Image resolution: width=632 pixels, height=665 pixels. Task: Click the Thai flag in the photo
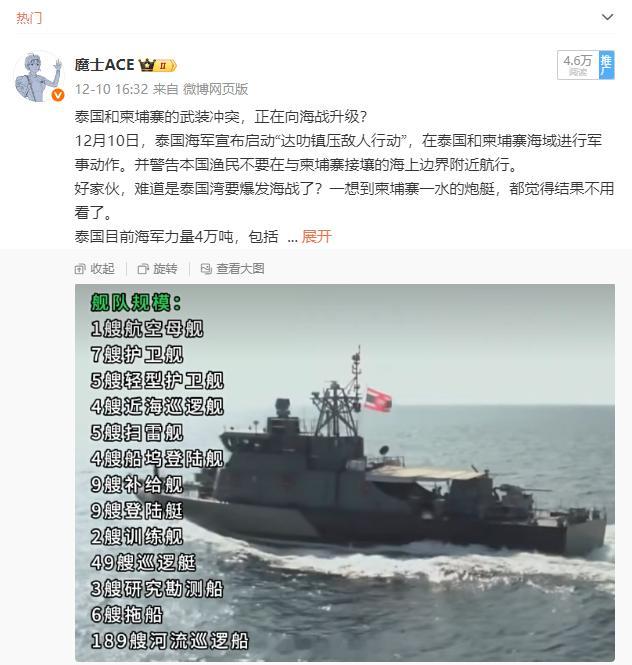378,400
